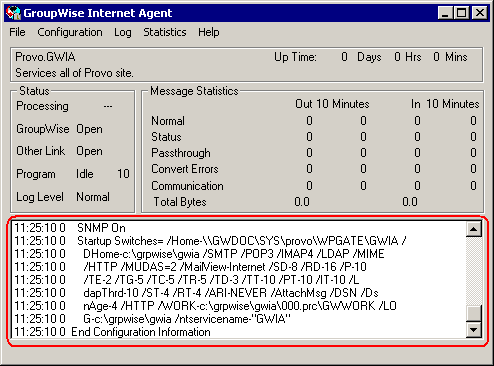Open the Log menu

[x=123, y=32]
